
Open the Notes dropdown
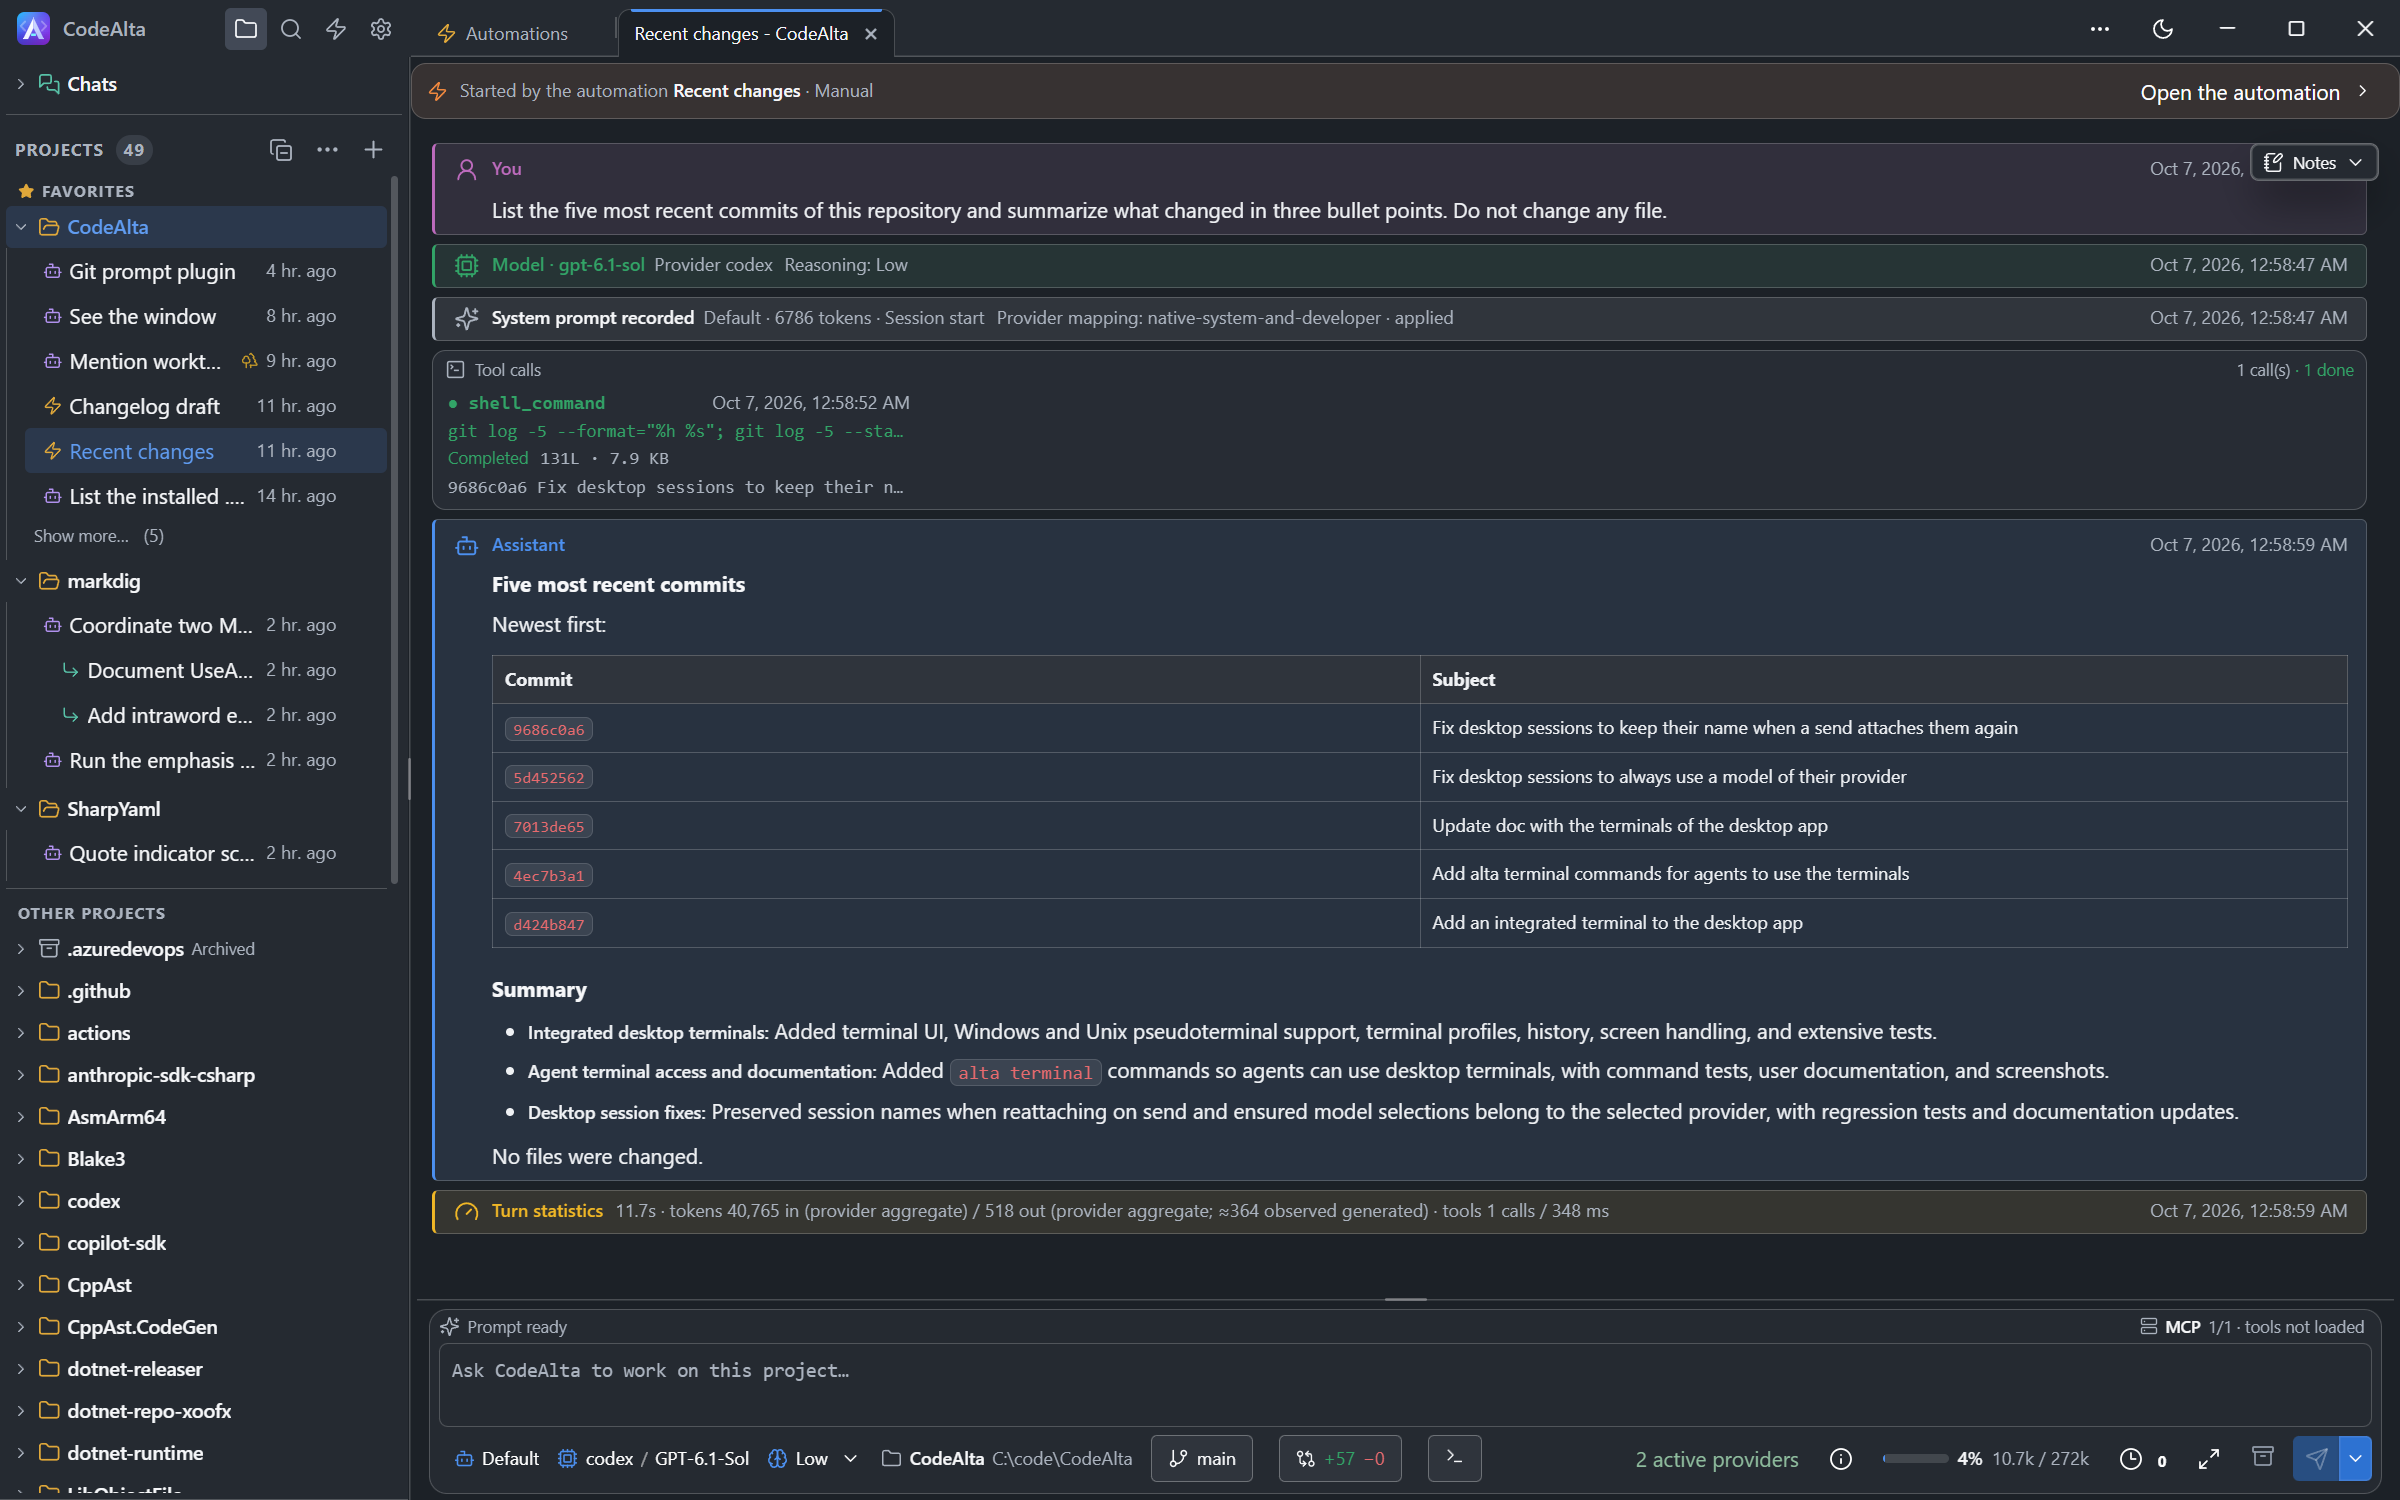[x=2313, y=163]
